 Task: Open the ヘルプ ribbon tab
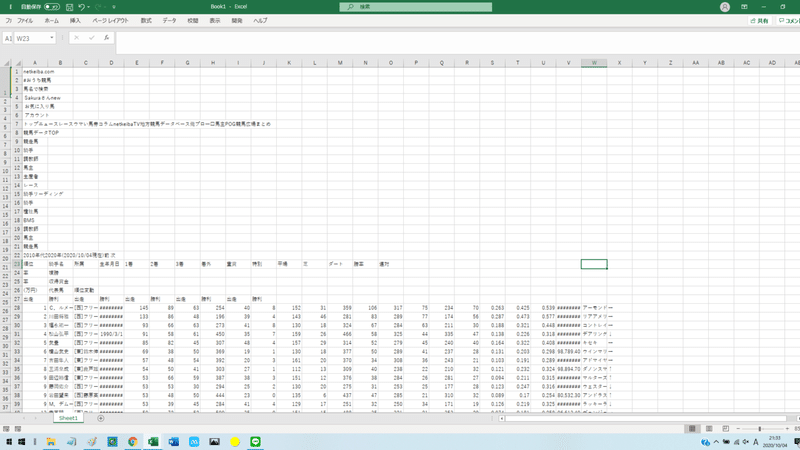click(x=260, y=21)
